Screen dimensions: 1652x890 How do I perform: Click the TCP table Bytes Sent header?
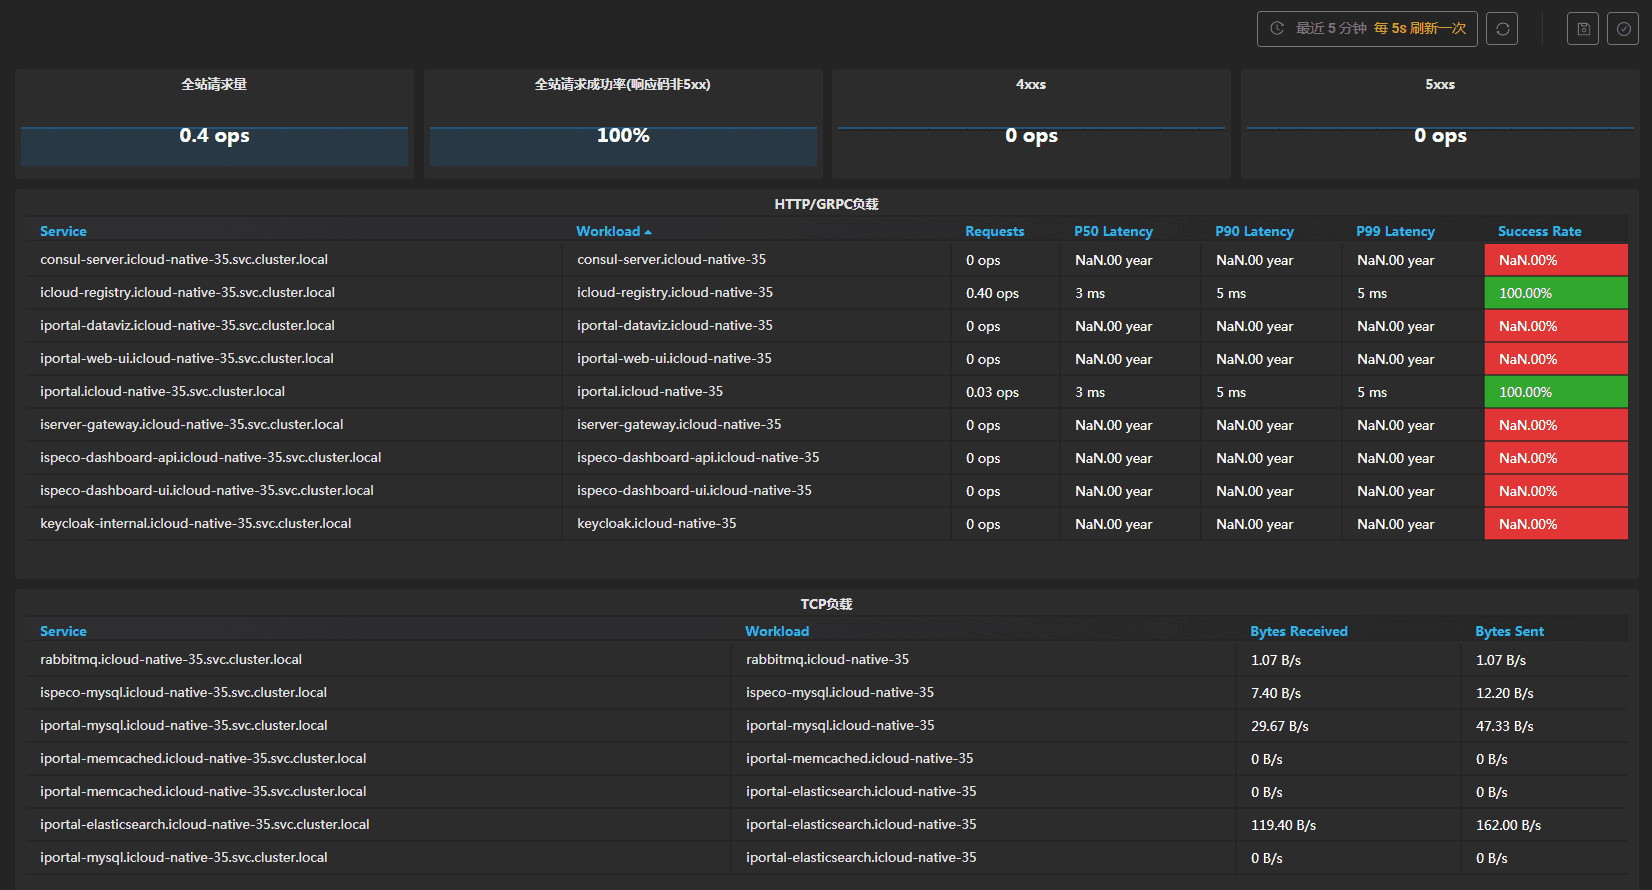1509,631
